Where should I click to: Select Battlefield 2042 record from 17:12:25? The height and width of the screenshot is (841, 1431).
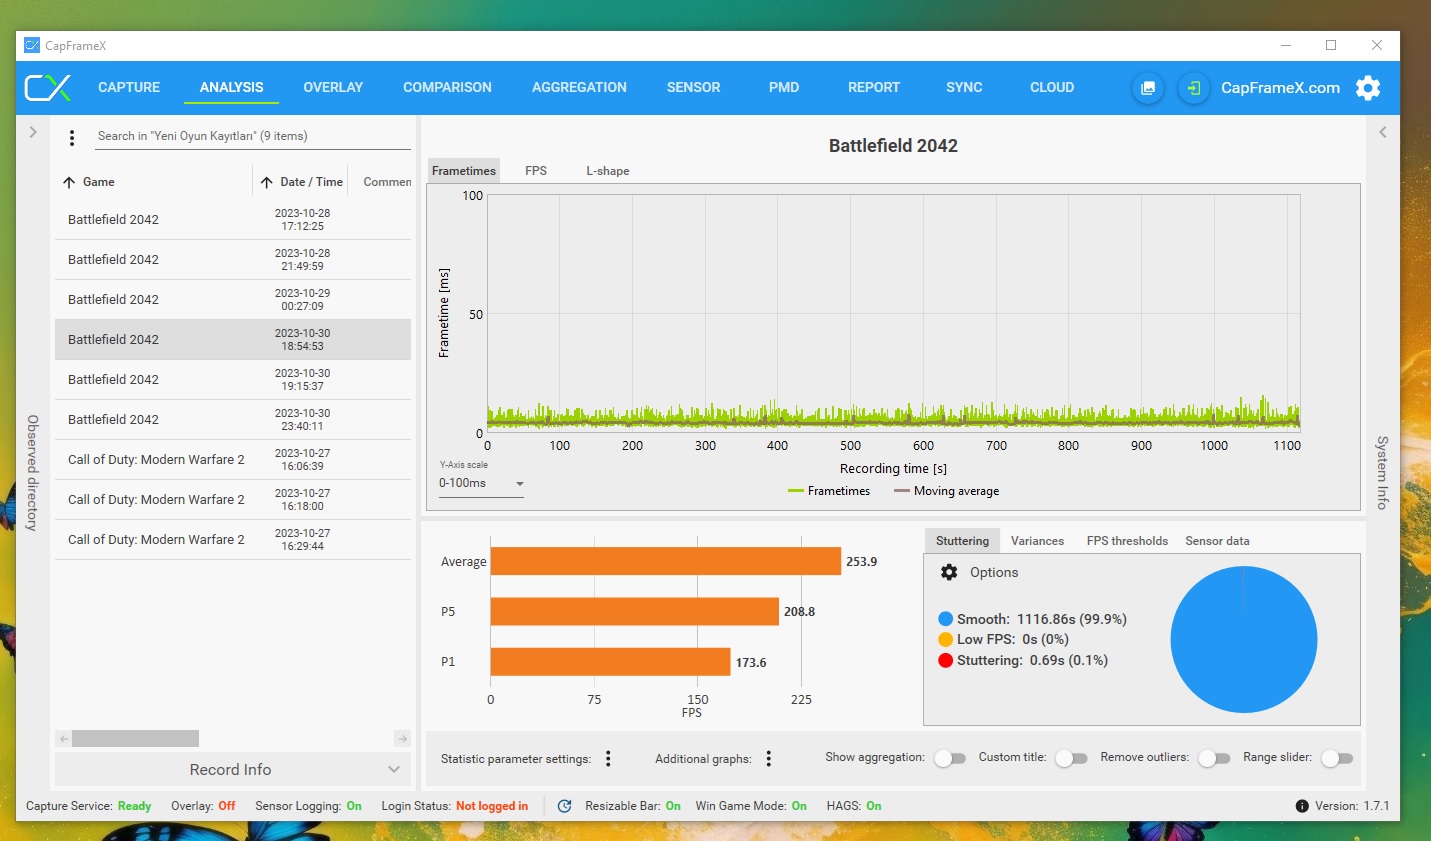(x=233, y=220)
